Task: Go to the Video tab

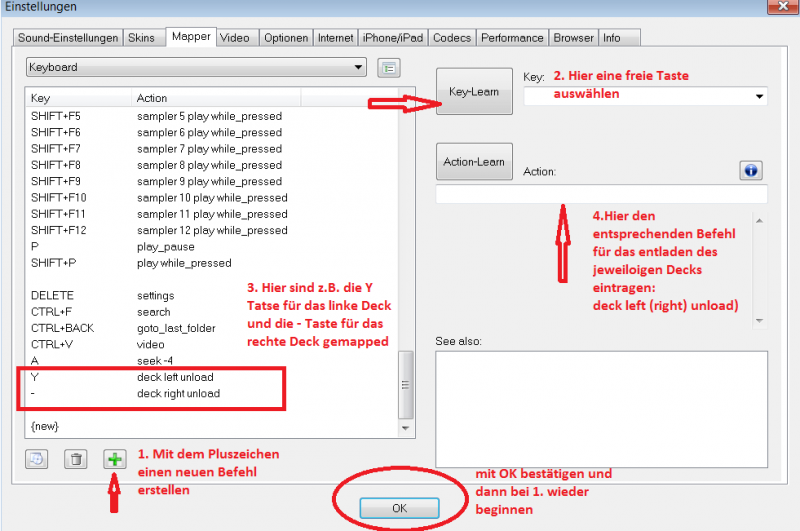Action: (235, 38)
